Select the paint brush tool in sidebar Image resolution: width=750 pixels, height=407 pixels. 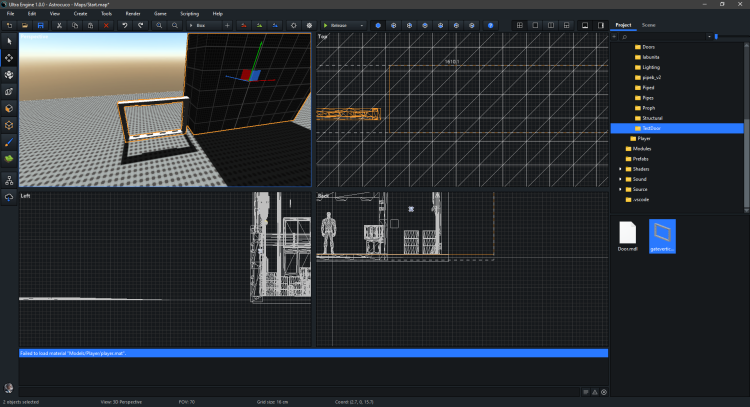9,141
